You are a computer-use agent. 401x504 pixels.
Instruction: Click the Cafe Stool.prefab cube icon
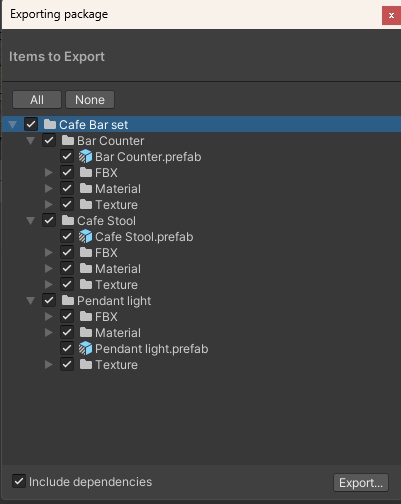click(x=85, y=236)
